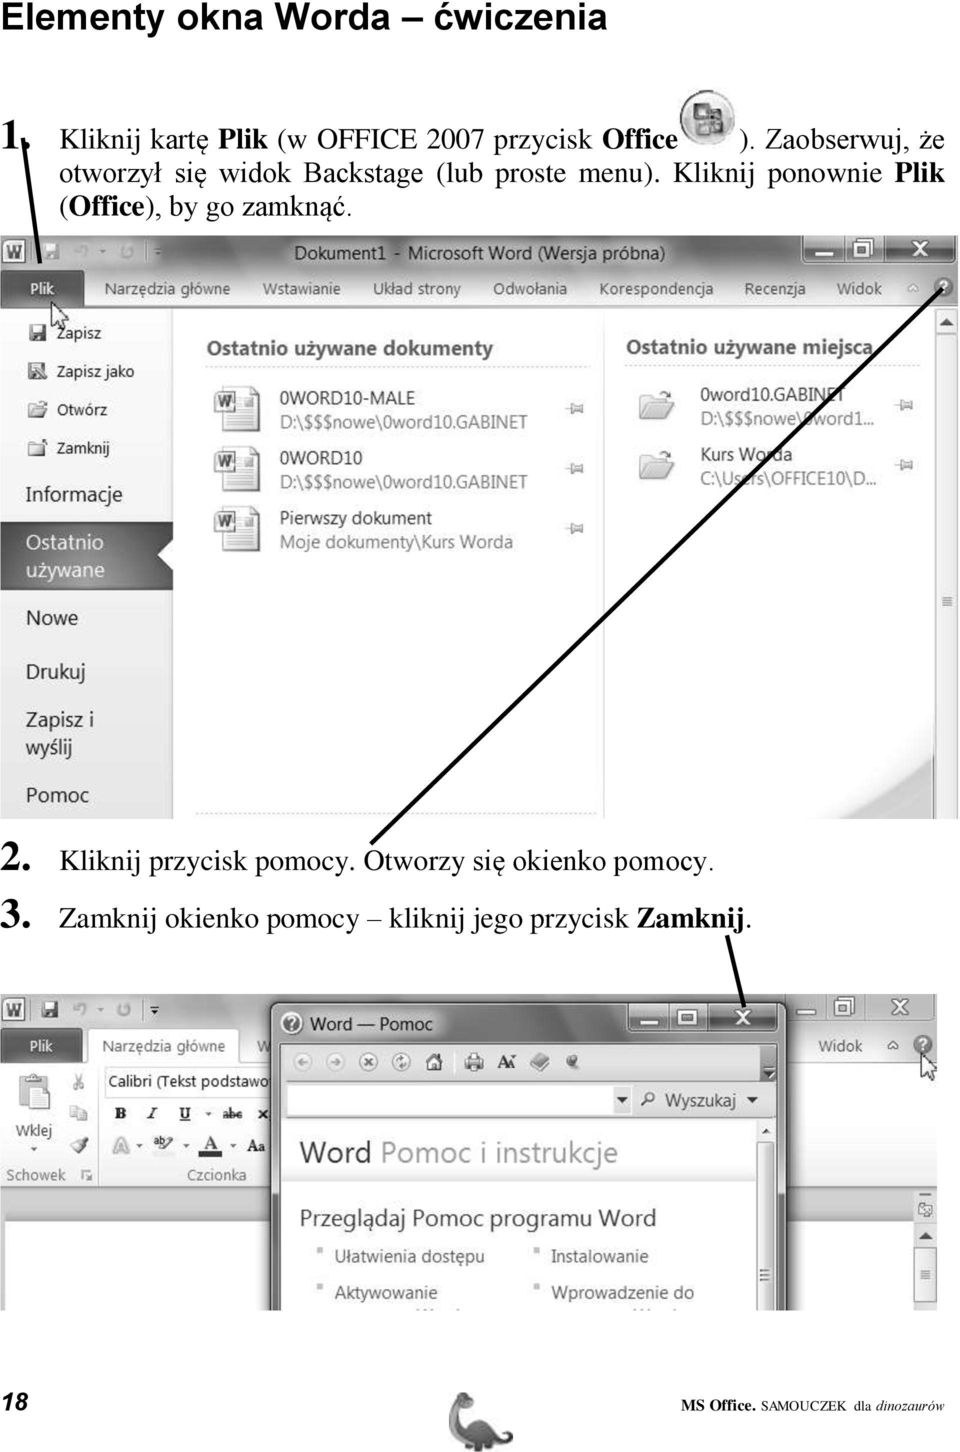Select the Format Painter brush icon
Image resolution: width=960 pixels, height=1452 pixels.
[78, 1145]
